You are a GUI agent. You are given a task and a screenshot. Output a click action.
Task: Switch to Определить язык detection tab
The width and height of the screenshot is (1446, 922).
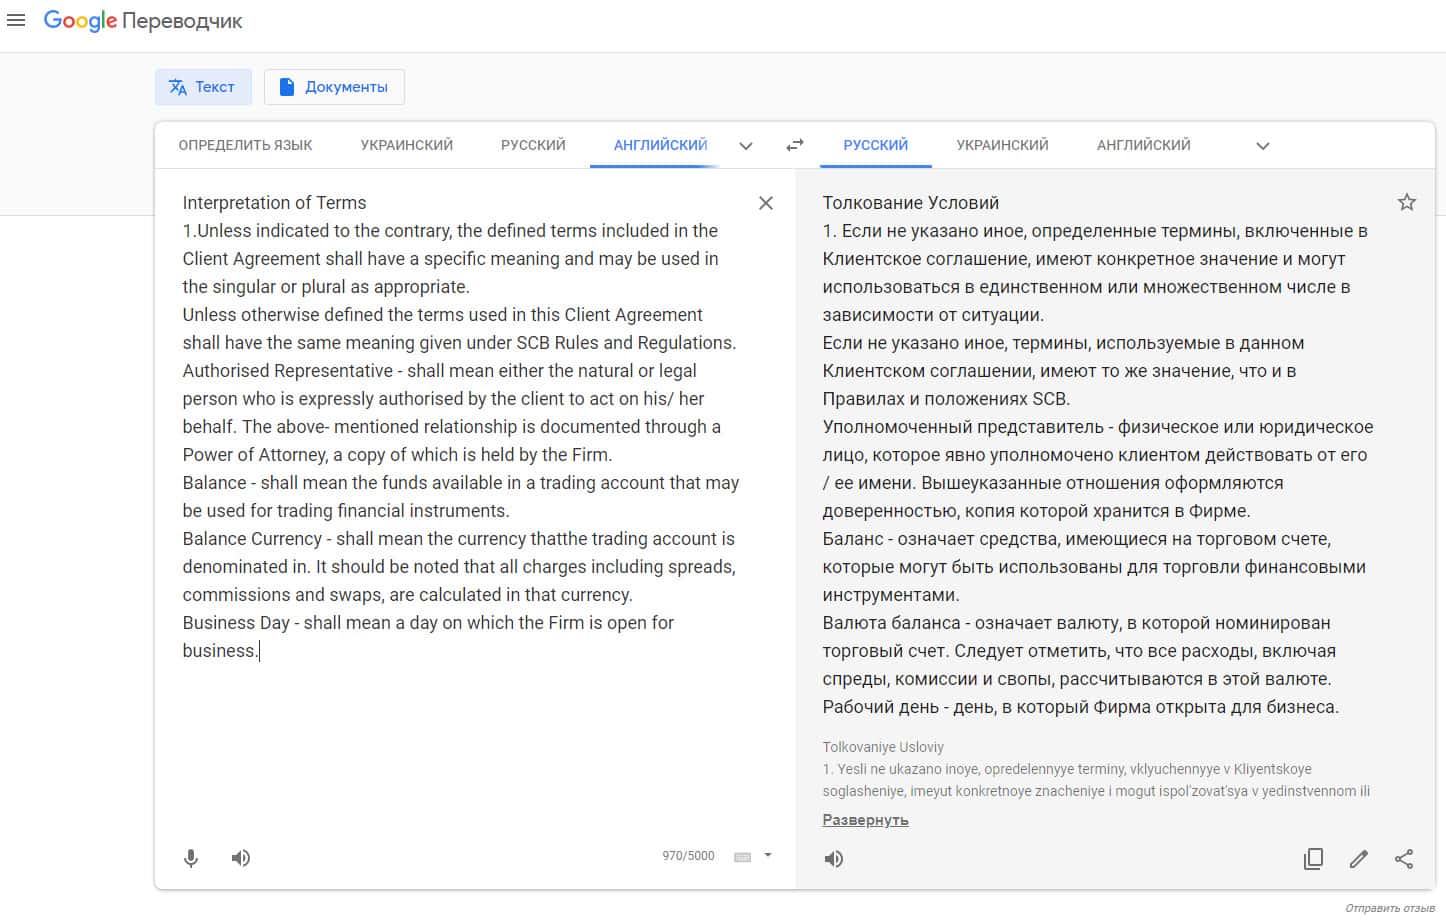[x=245, y=145]
